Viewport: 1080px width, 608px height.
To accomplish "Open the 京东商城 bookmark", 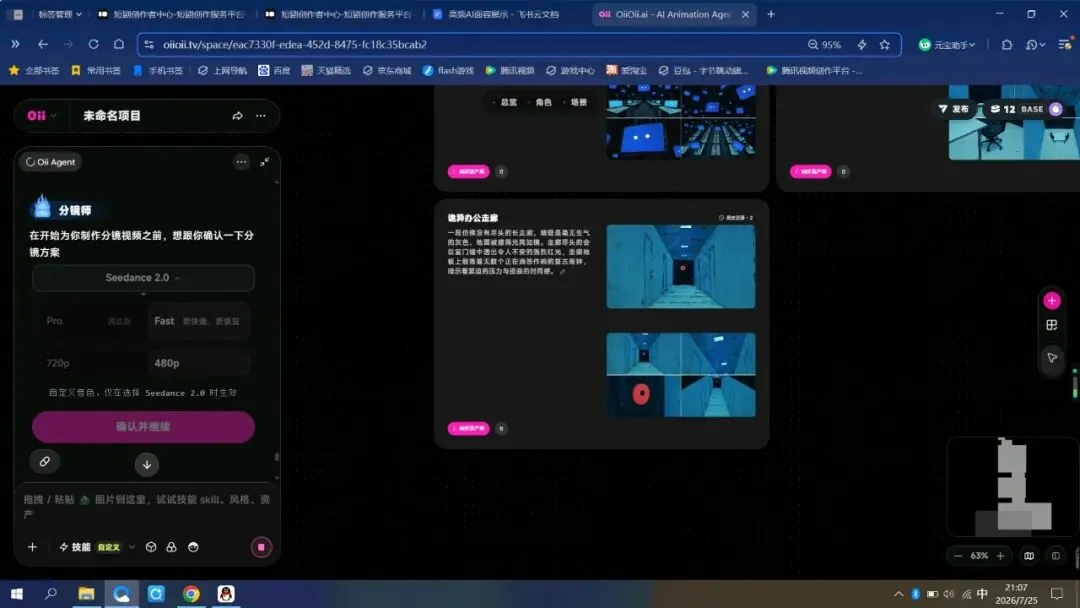I will pos(386,70).
